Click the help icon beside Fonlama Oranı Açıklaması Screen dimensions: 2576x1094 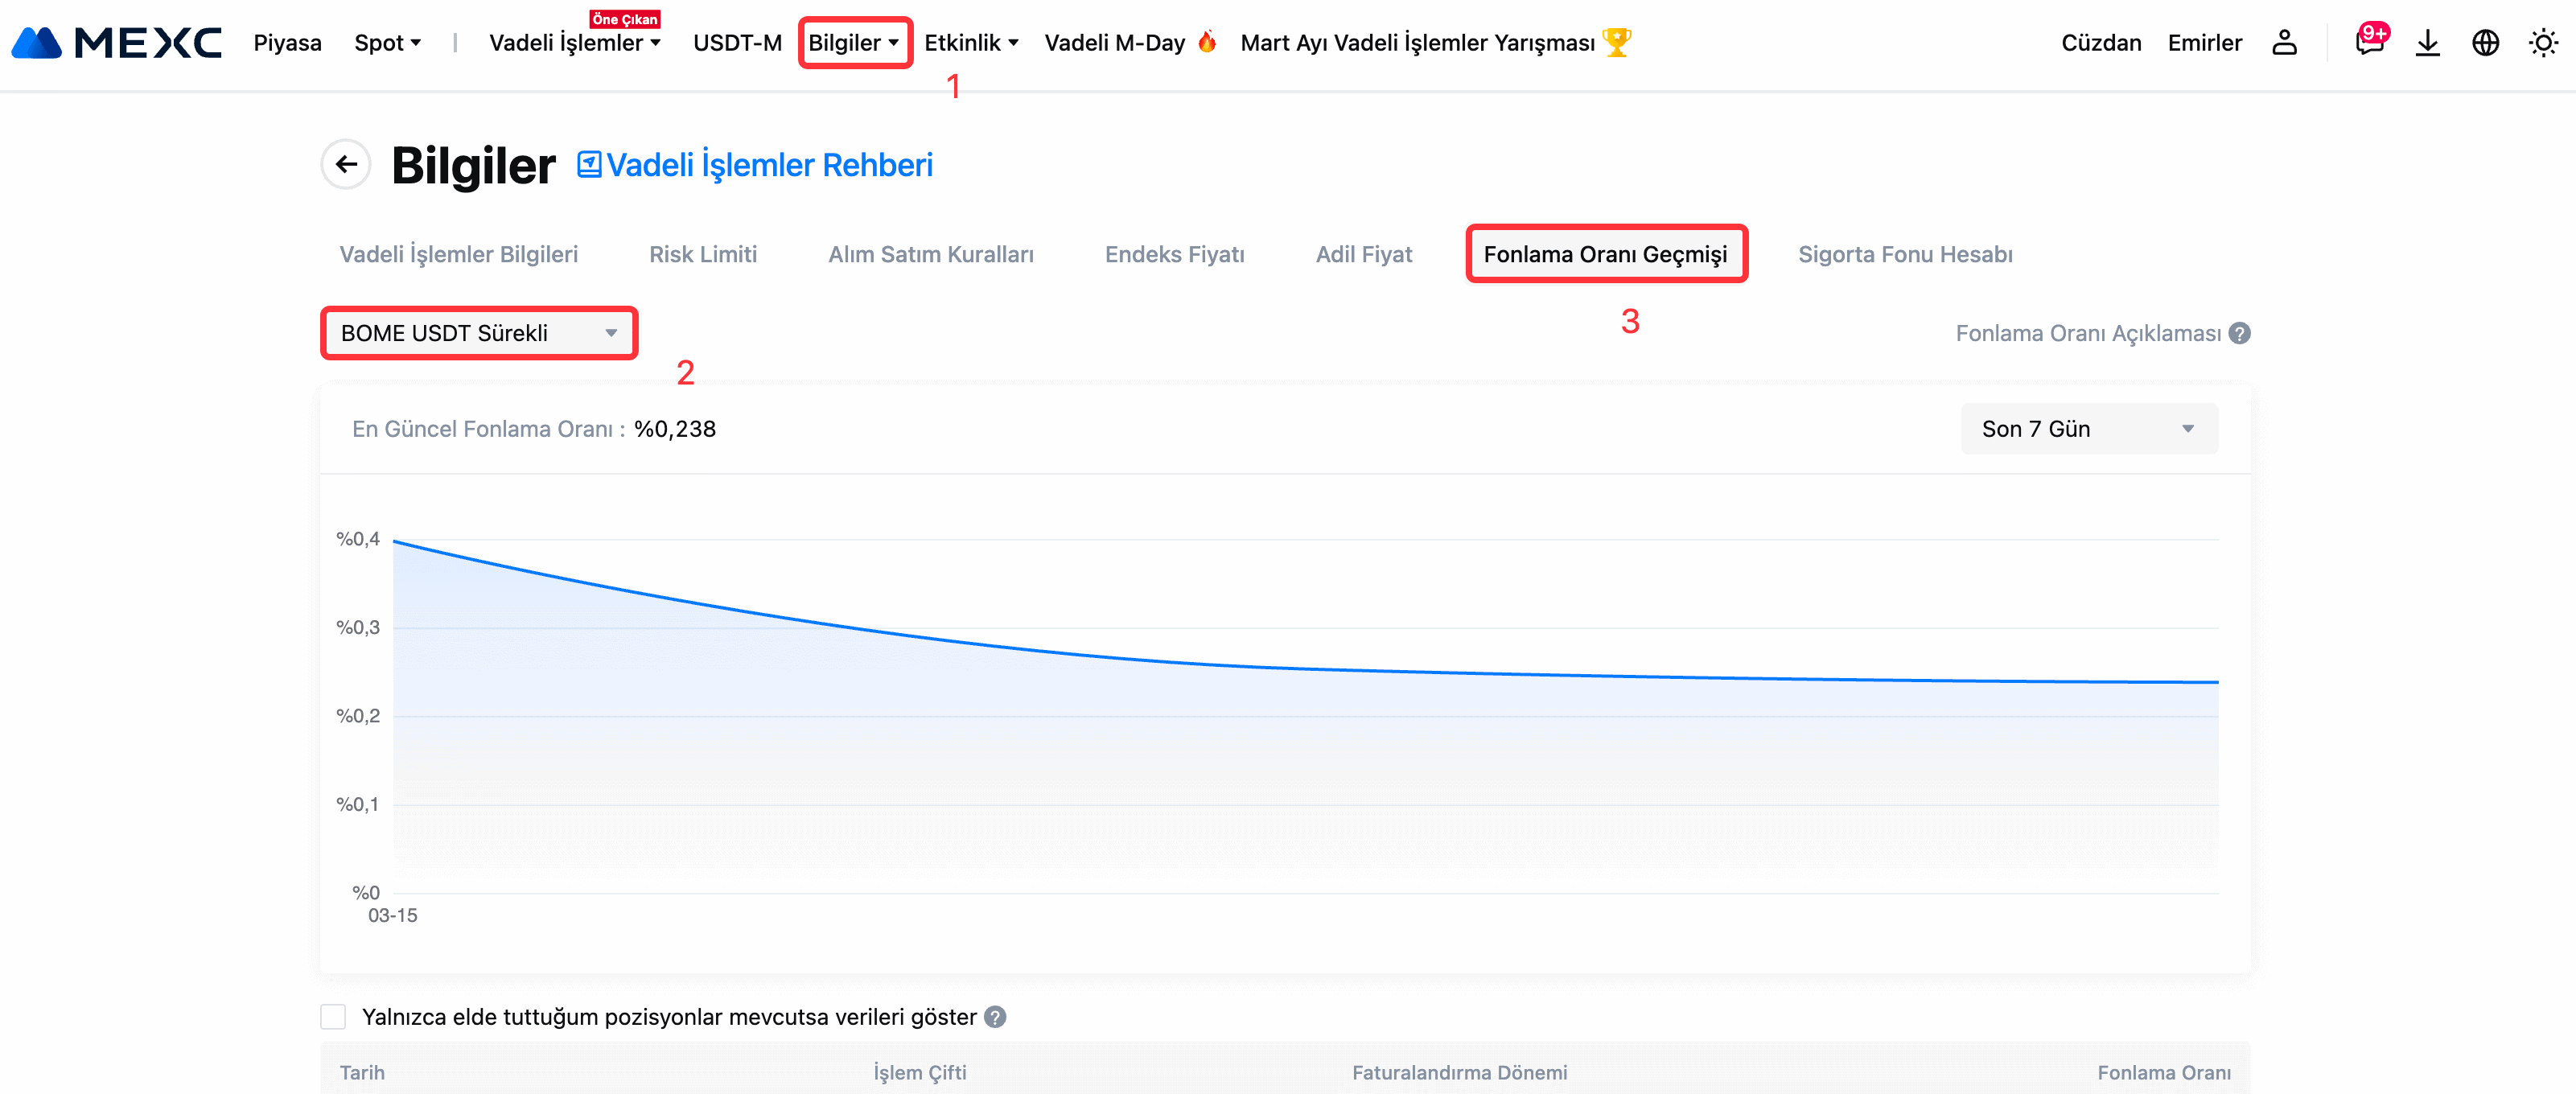pyautogui.click(x=2240, y=333)
